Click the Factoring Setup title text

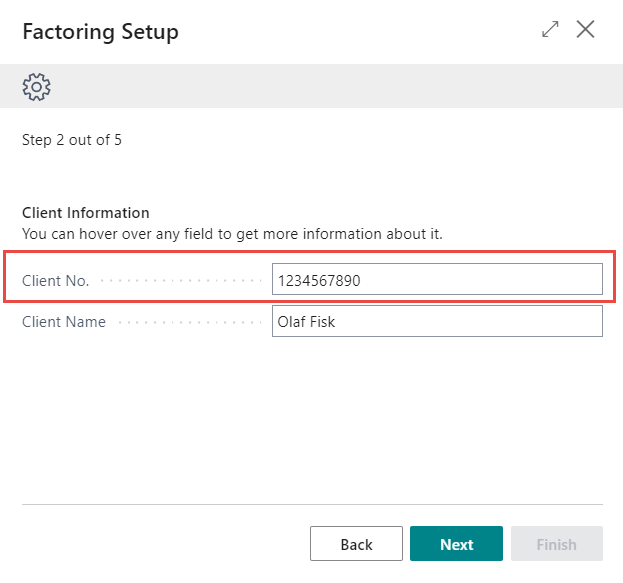(x=100, y=32)
